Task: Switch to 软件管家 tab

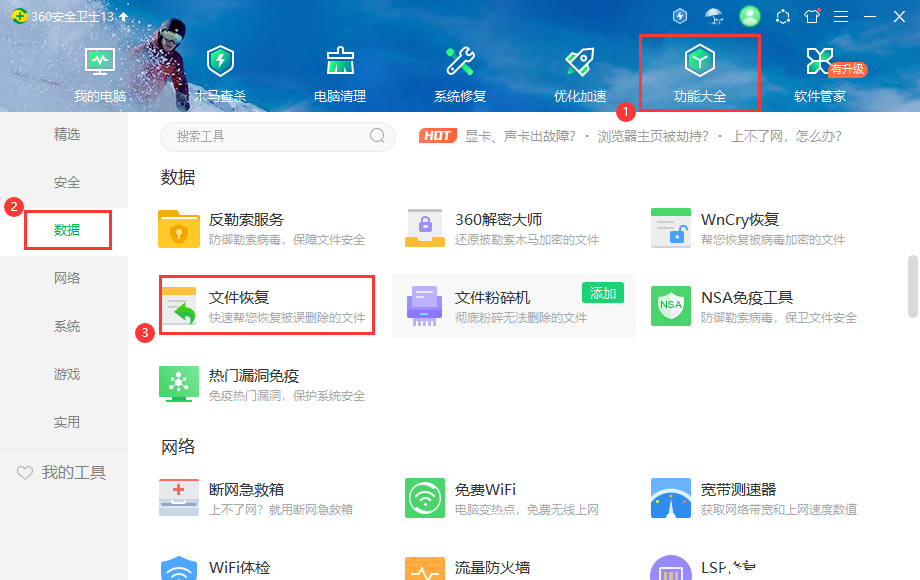Action: [x=820, y=74]
